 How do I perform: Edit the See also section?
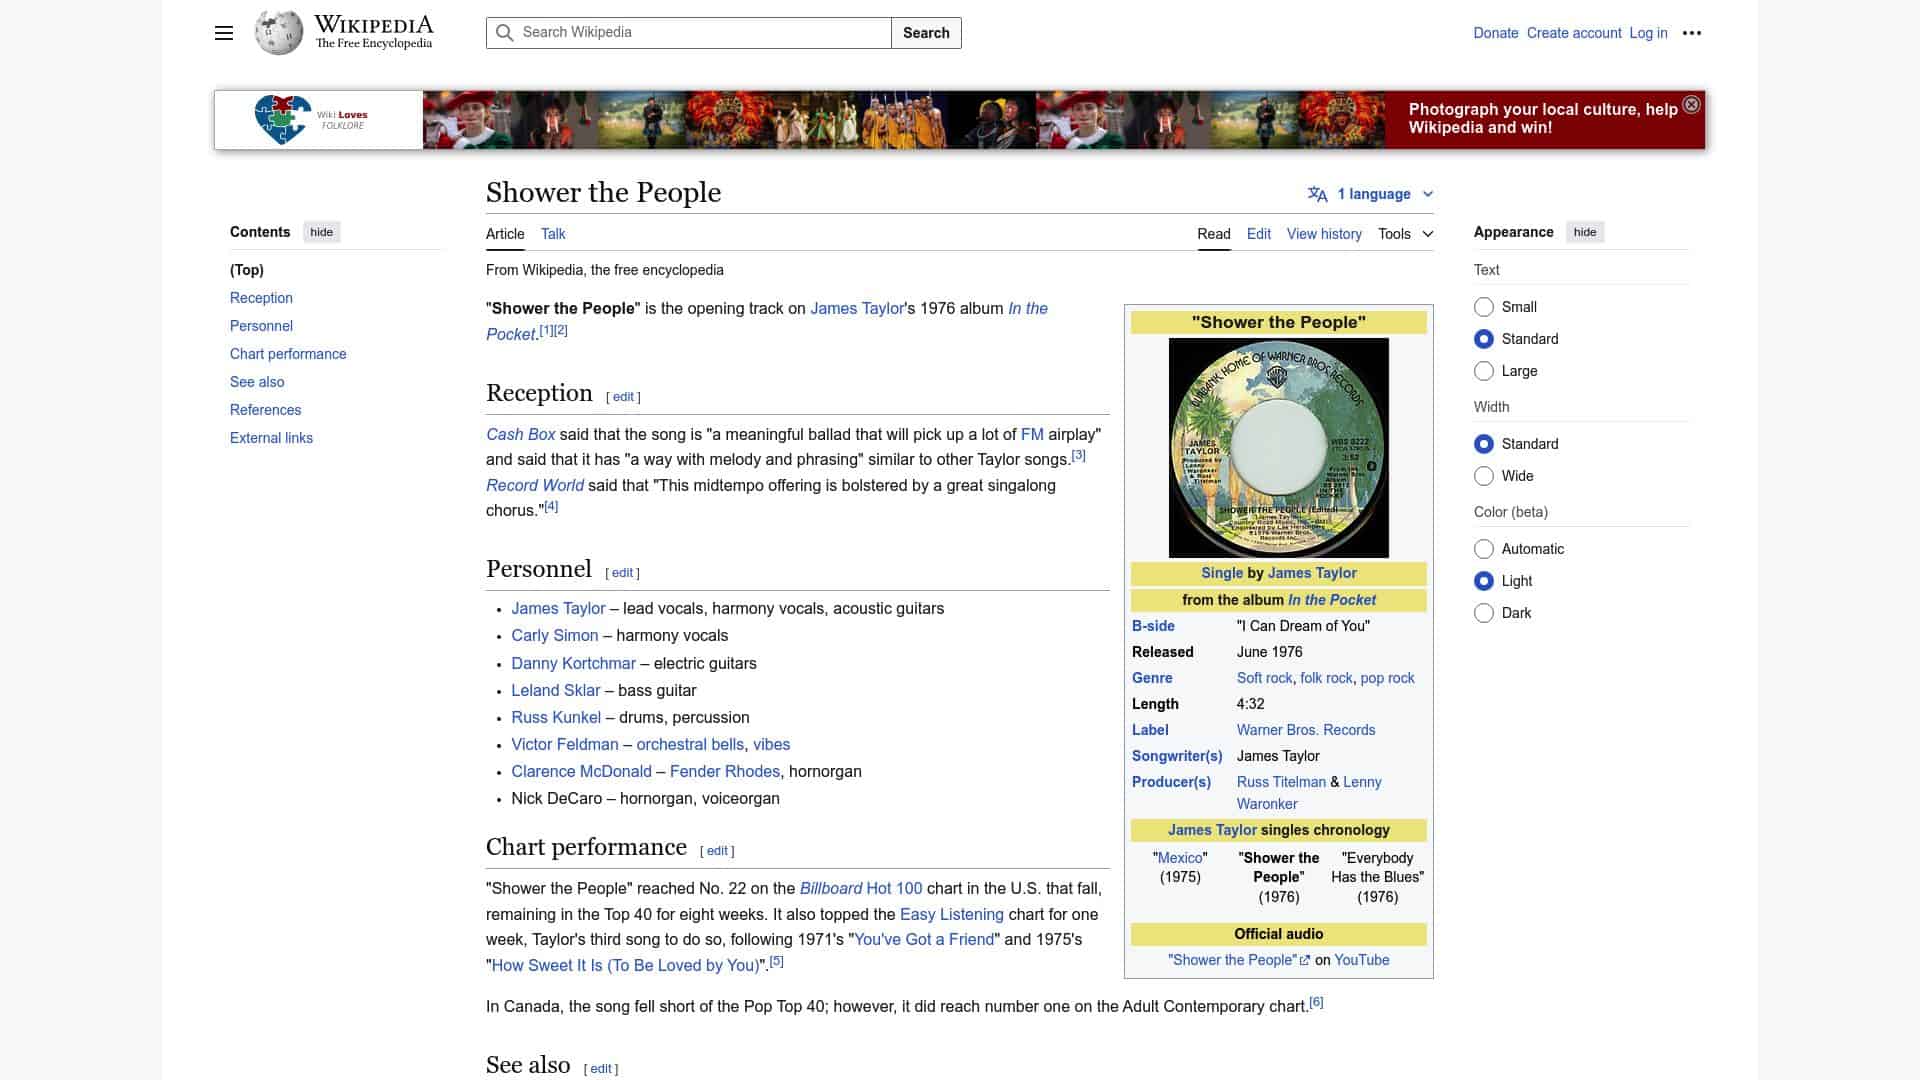pos(601,1069)
